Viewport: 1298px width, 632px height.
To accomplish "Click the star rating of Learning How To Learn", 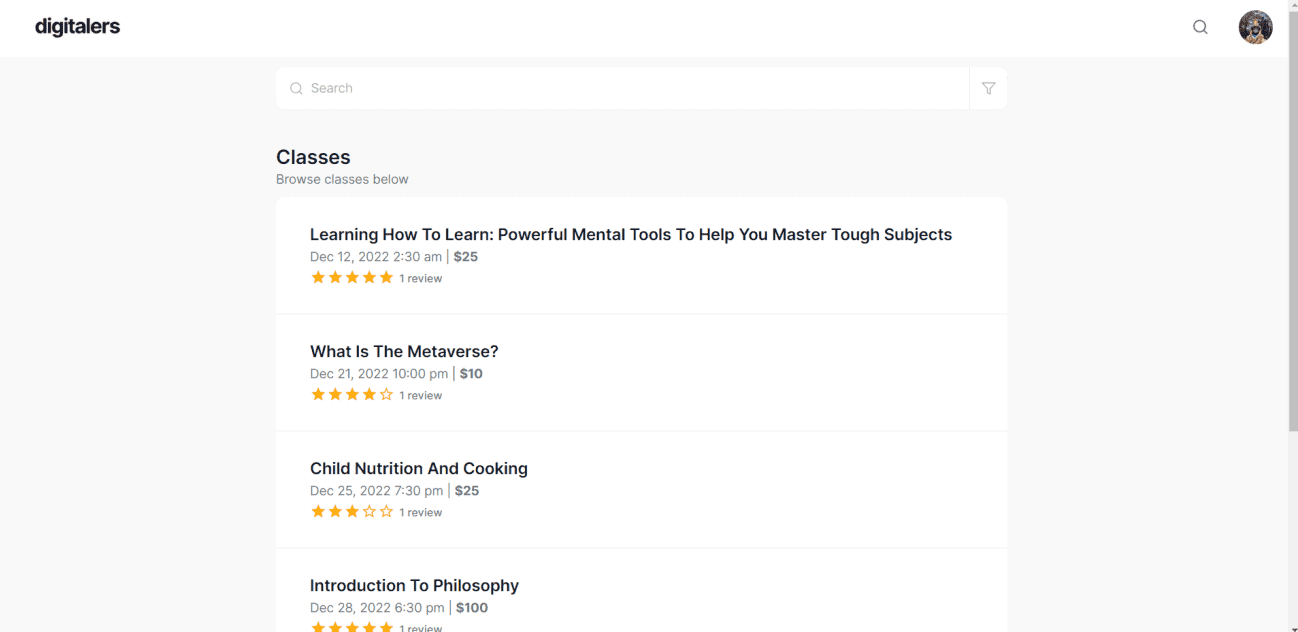I will 352,278.
